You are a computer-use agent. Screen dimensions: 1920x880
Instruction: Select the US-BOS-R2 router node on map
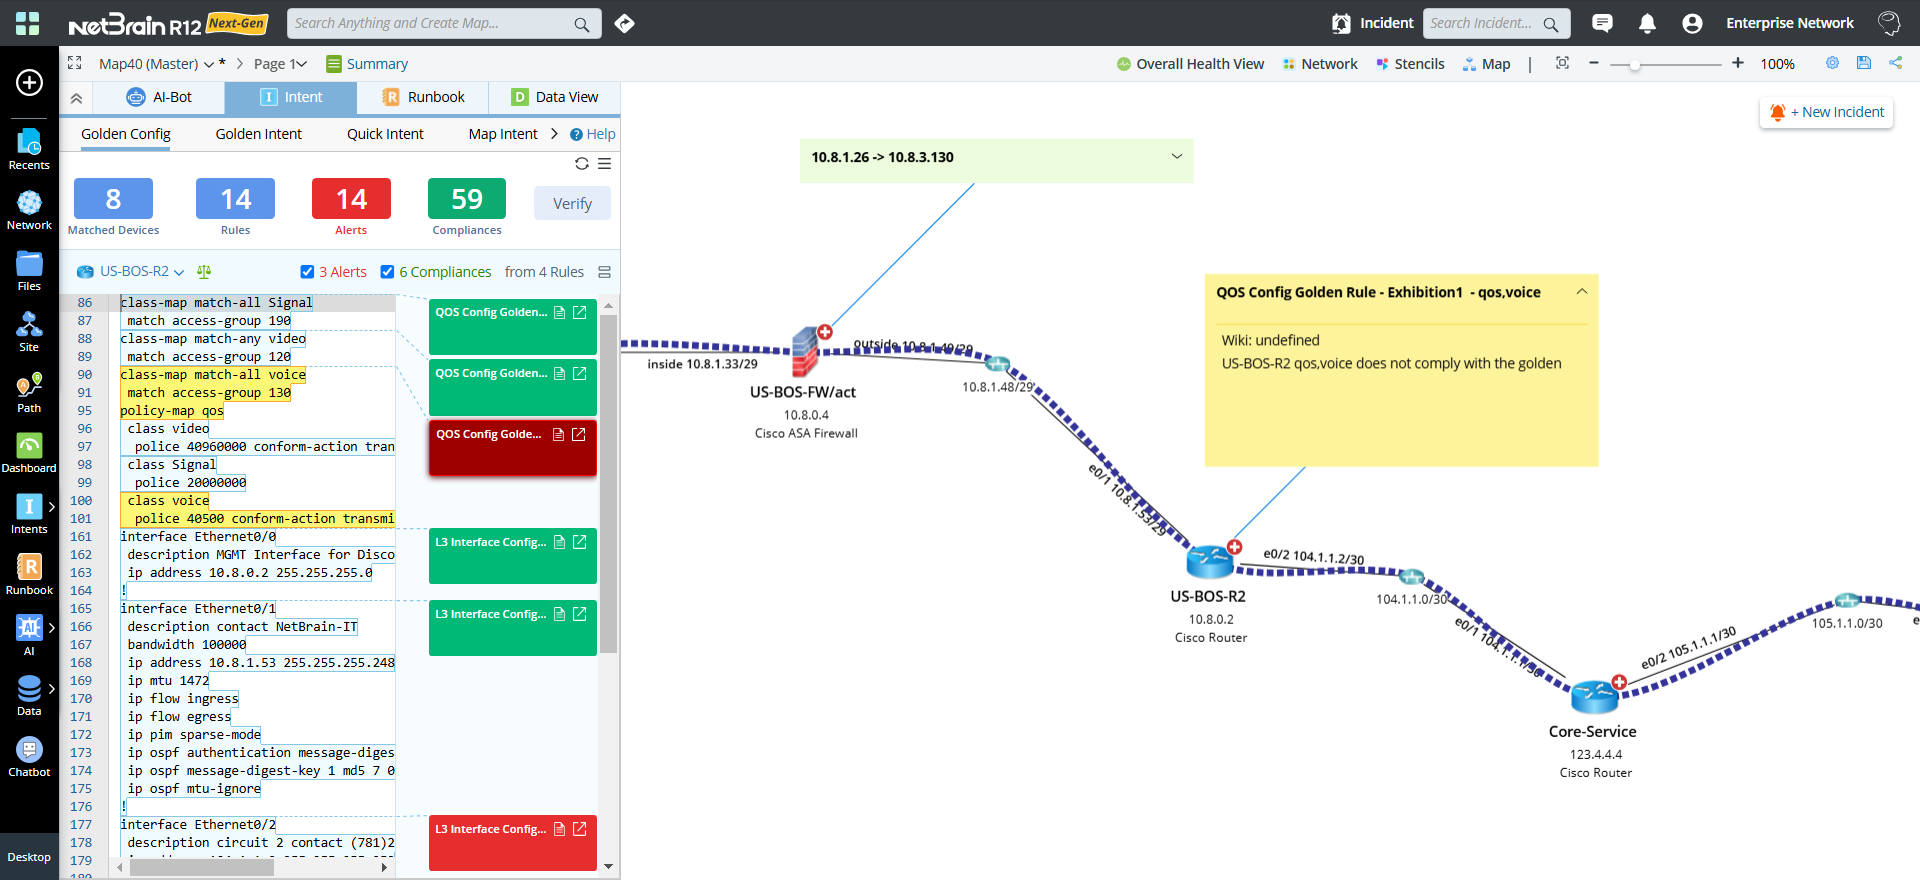tap(1210, 561)
